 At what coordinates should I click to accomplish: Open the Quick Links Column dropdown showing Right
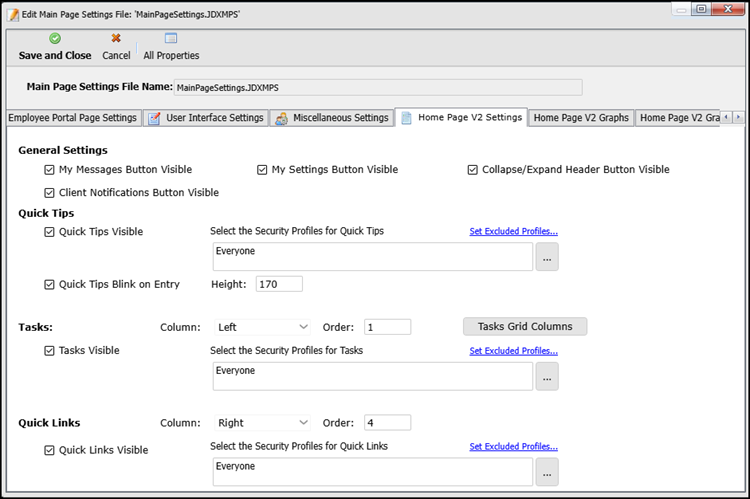(x=262, y=423)
